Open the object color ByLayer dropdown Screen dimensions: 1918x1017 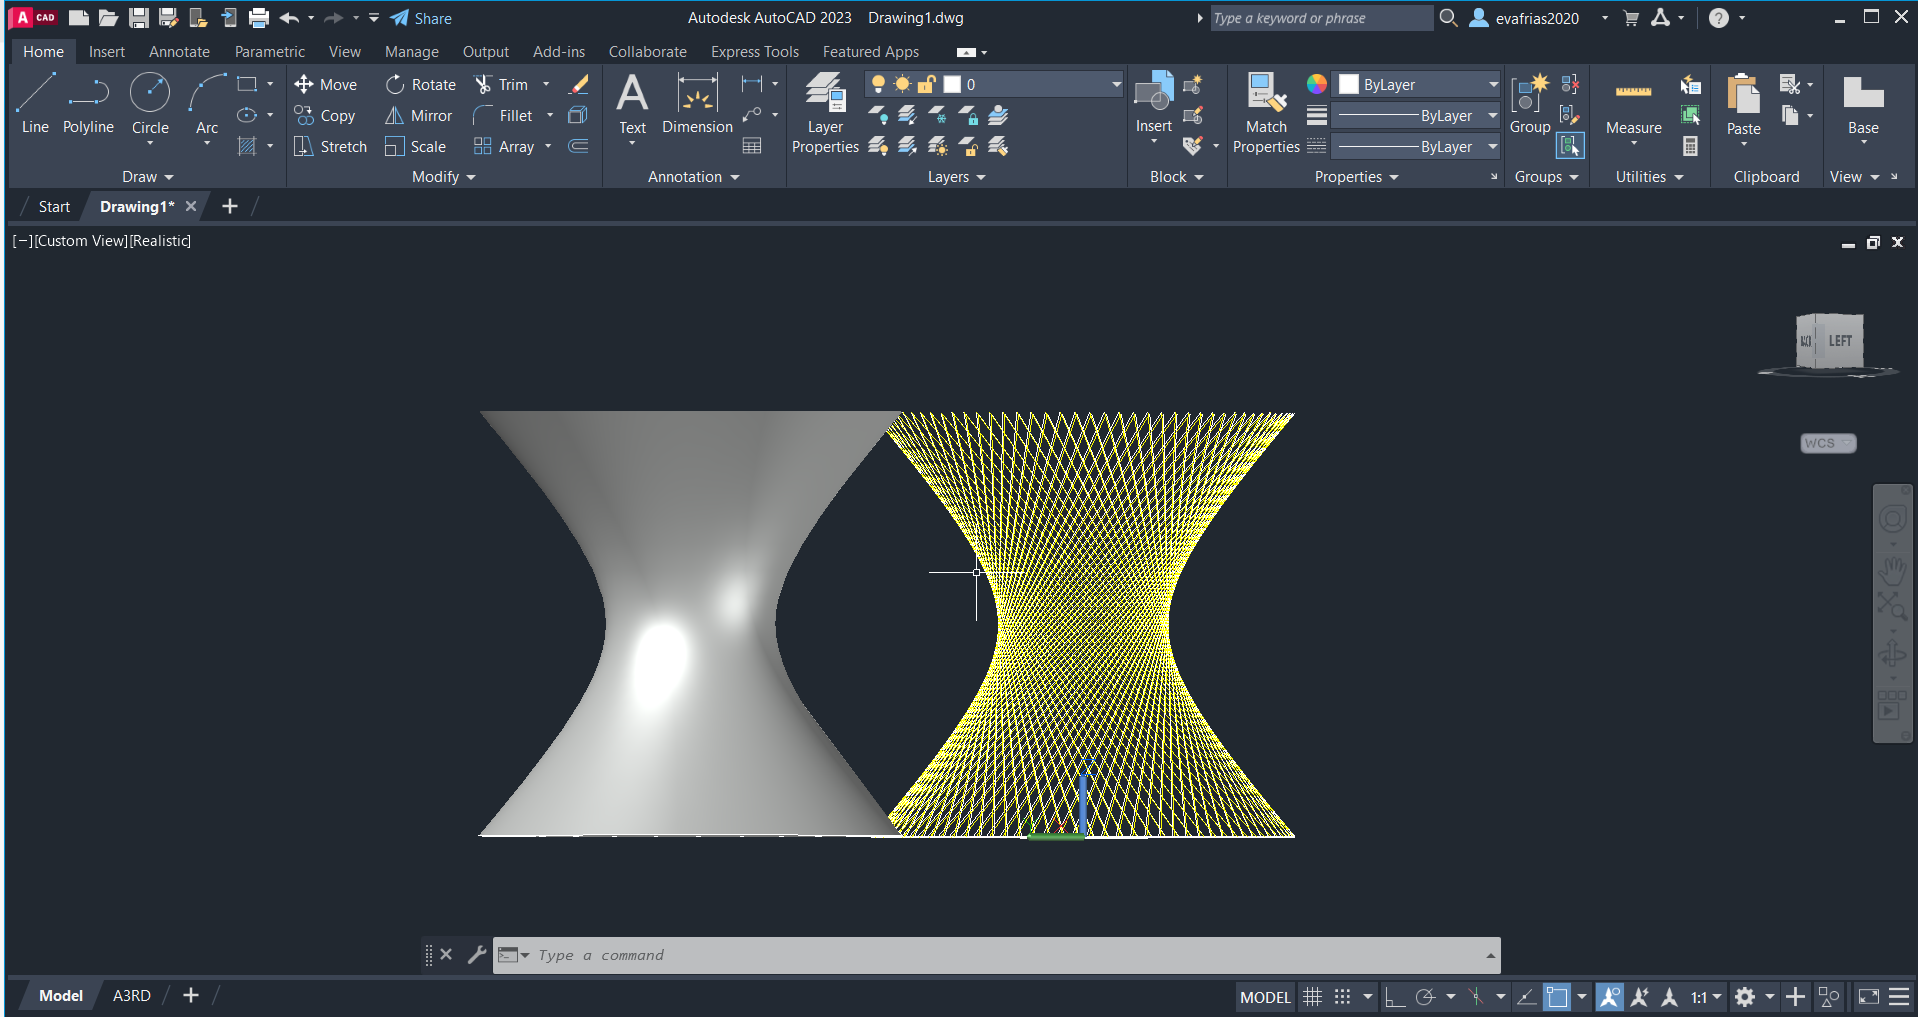tap(1492, 85)
